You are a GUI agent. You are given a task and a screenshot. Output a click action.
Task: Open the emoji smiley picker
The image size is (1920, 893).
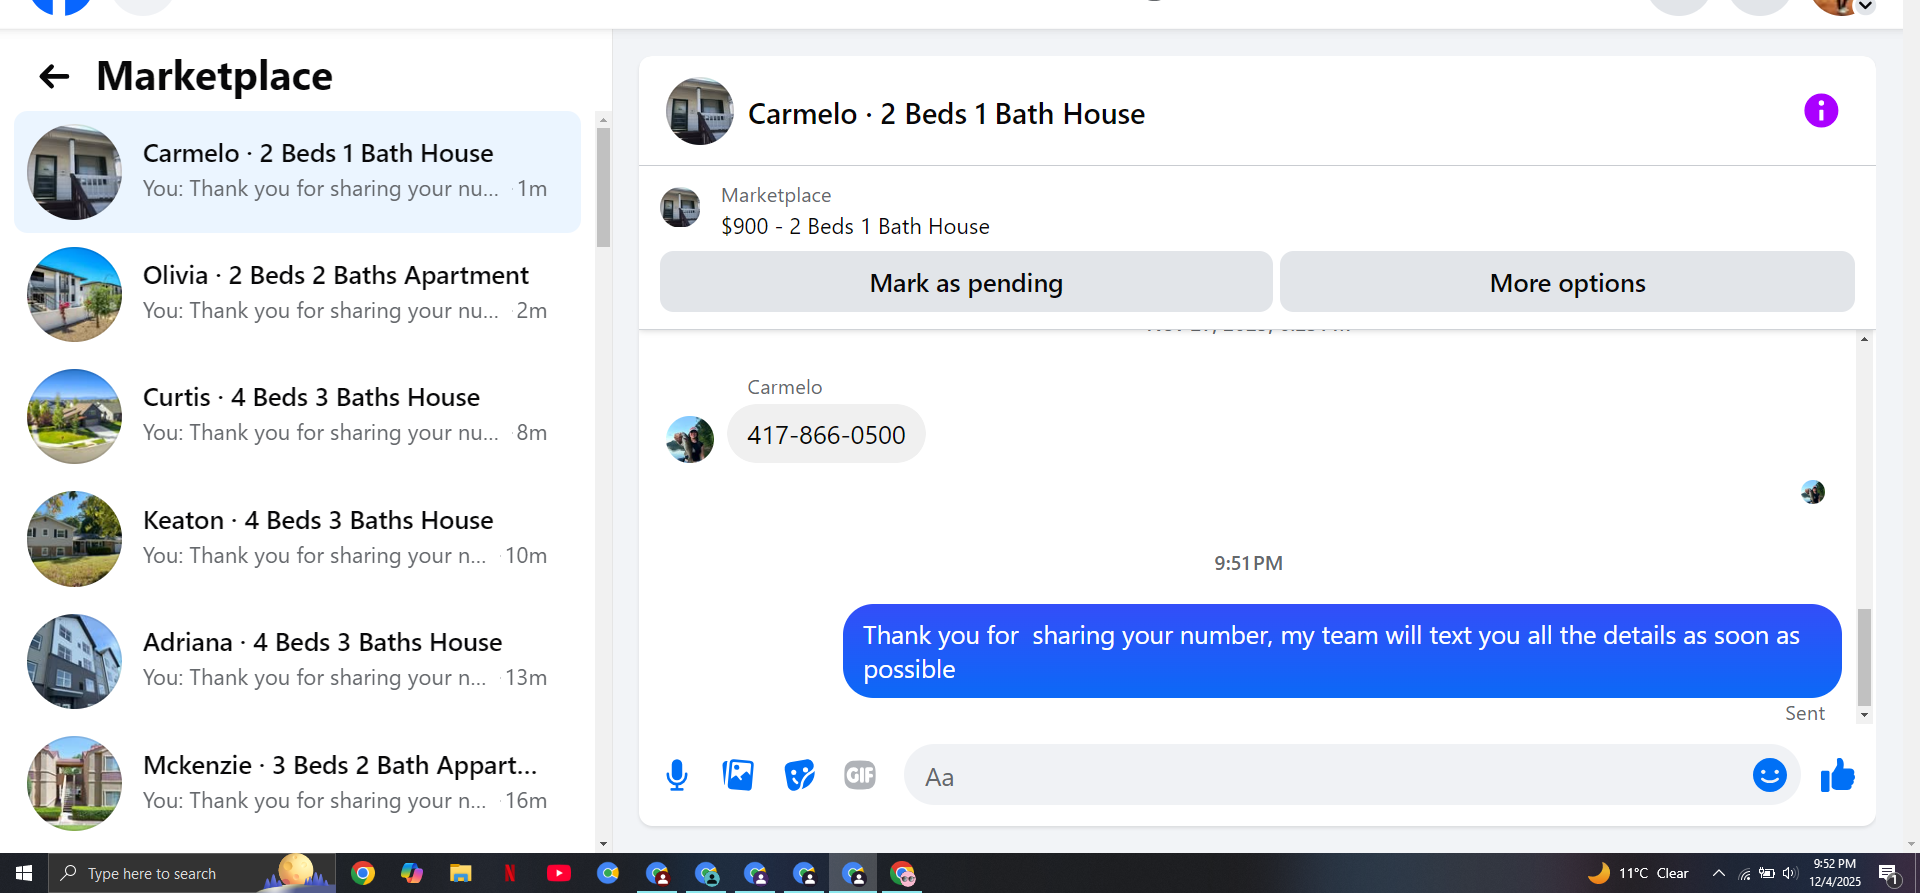[x=1769, y=775]
